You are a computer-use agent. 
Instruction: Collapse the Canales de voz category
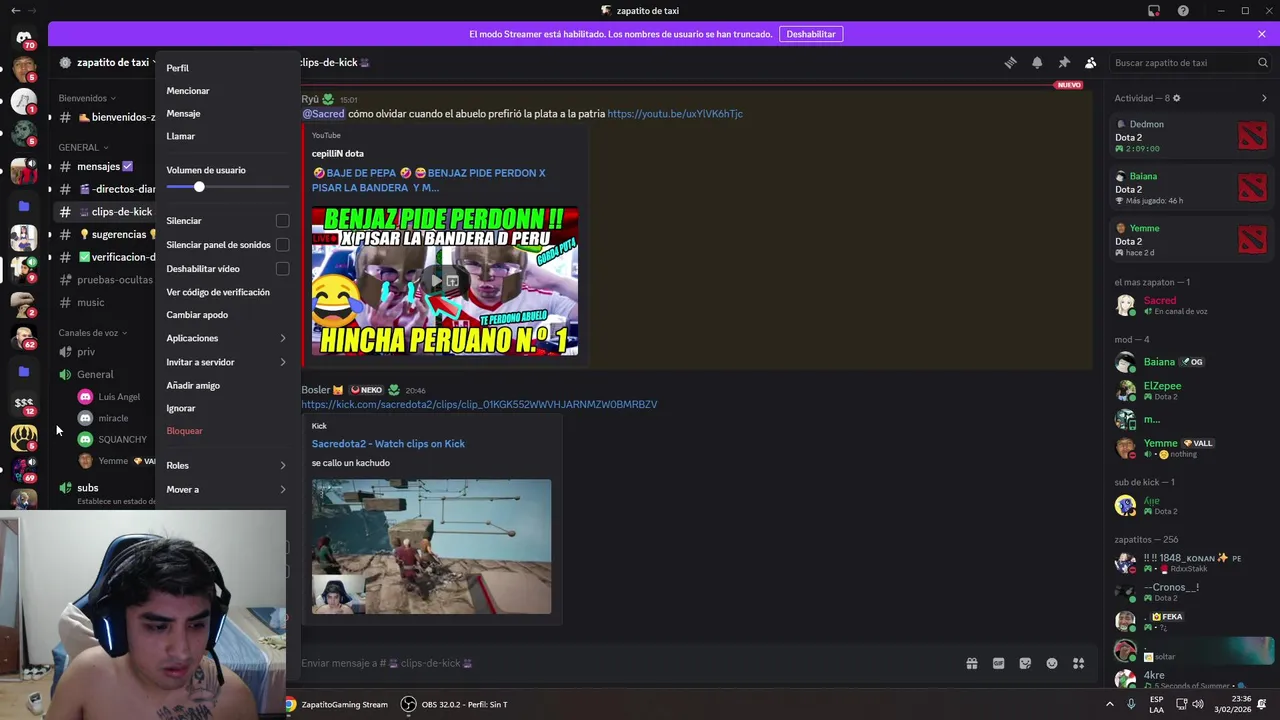tap(93, 332)
